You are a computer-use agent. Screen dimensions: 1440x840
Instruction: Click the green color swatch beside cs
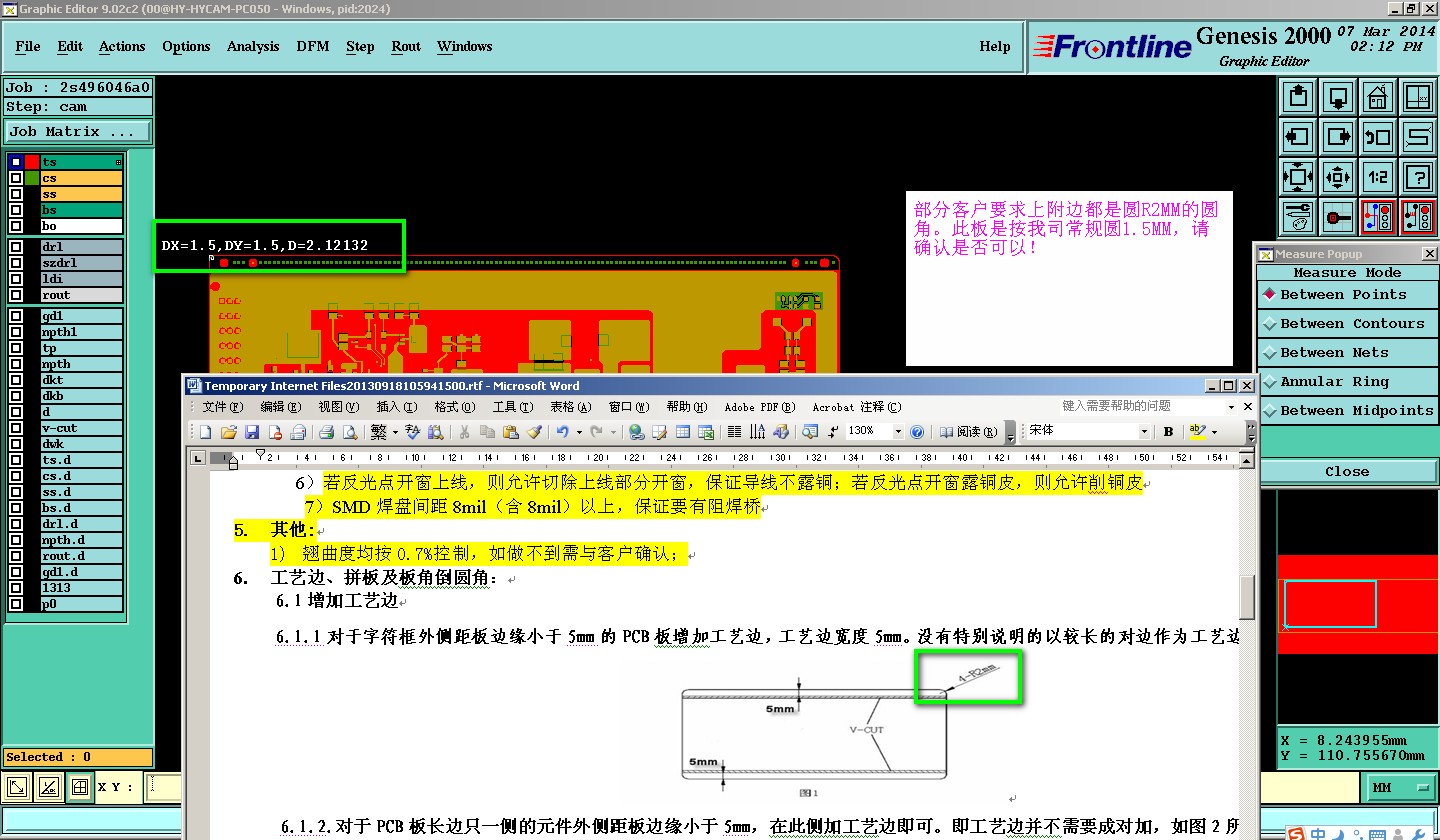coord(32,178)
